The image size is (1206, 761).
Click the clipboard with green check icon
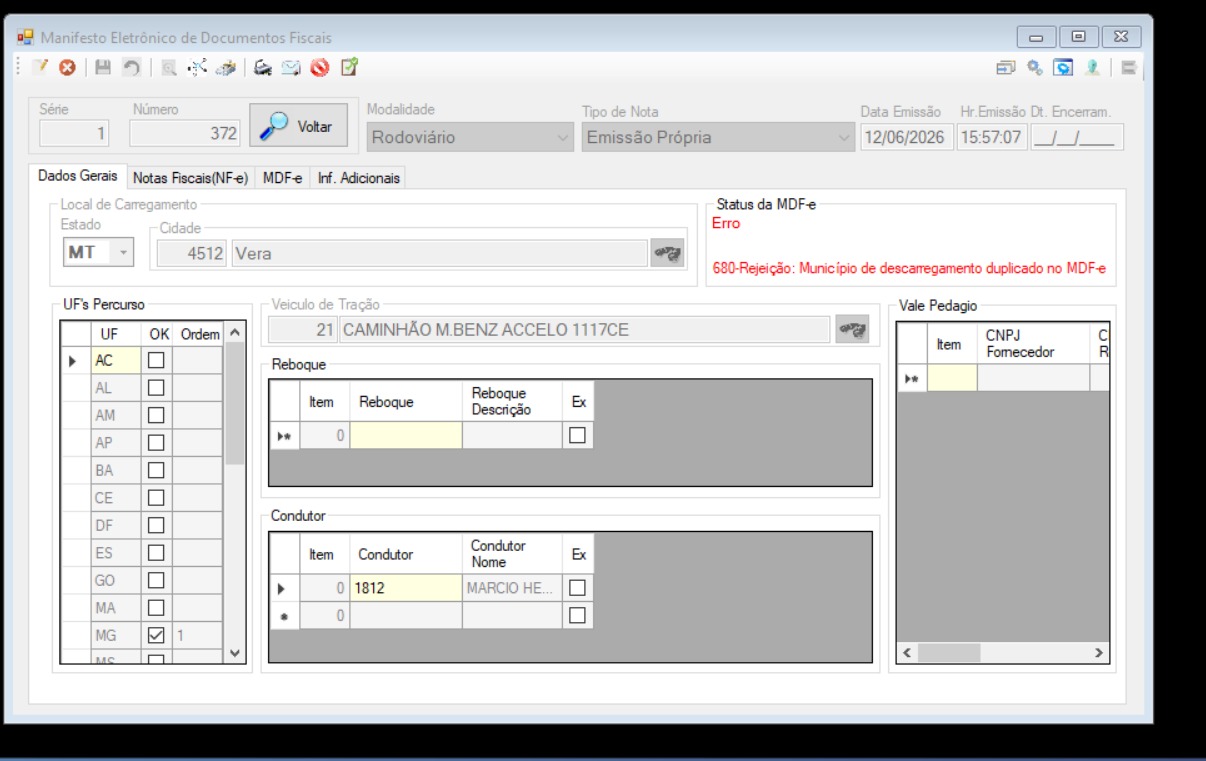tap(348, 67)
